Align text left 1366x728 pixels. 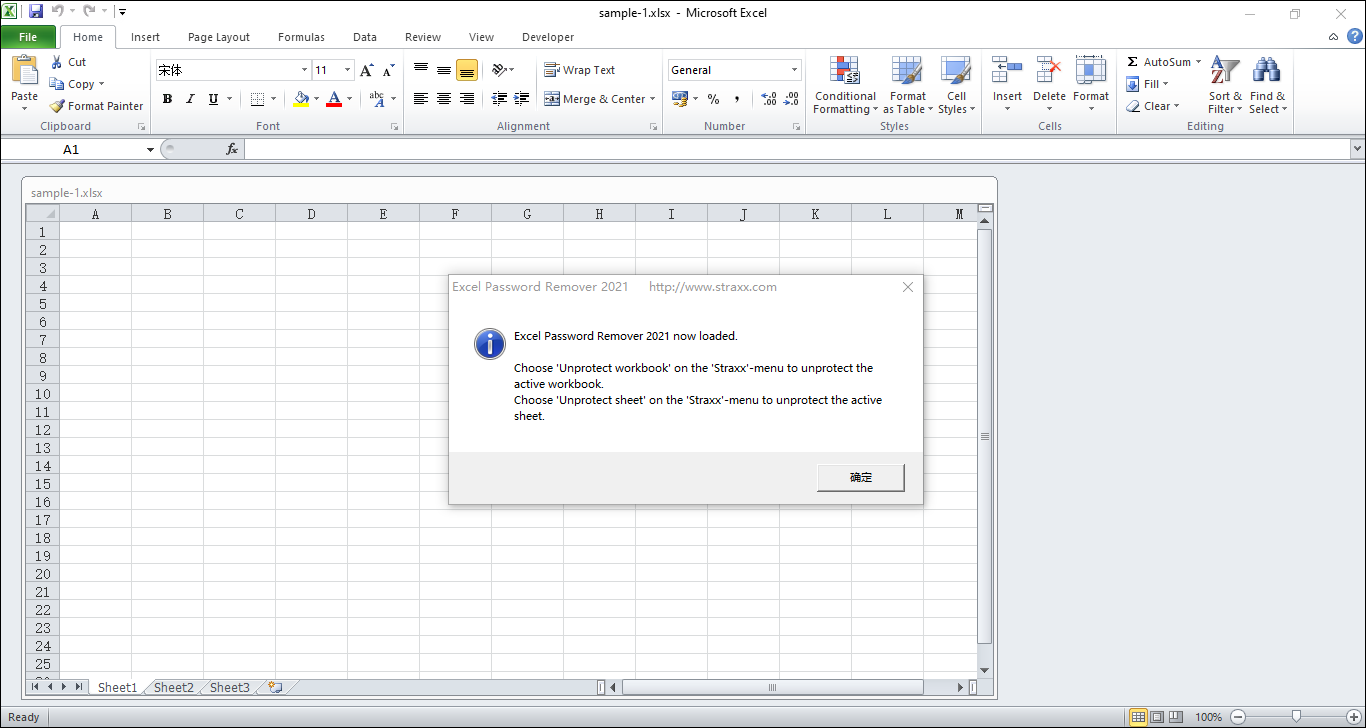click(421, 99)
